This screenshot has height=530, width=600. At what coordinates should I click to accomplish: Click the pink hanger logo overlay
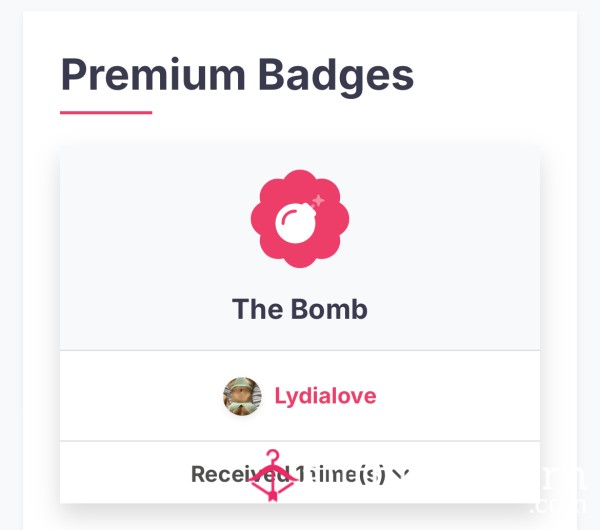[x=272, y=476]
